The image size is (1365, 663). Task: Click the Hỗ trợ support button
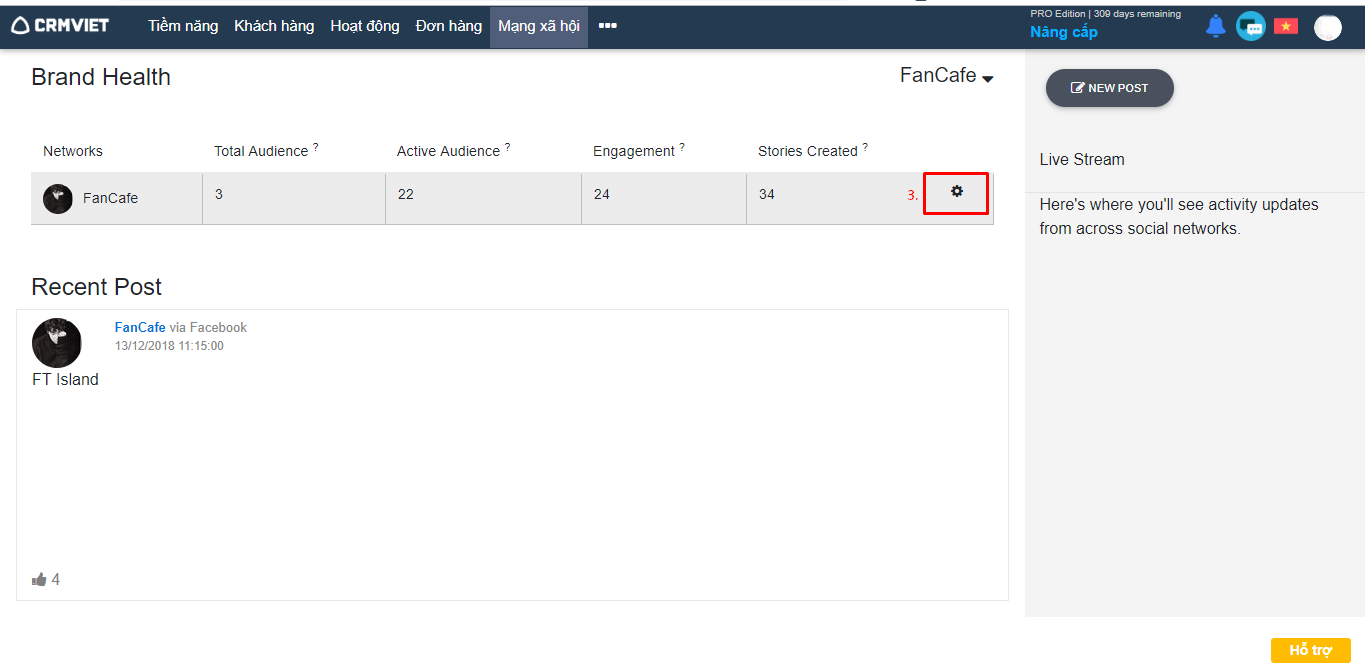coord(1310,650)
